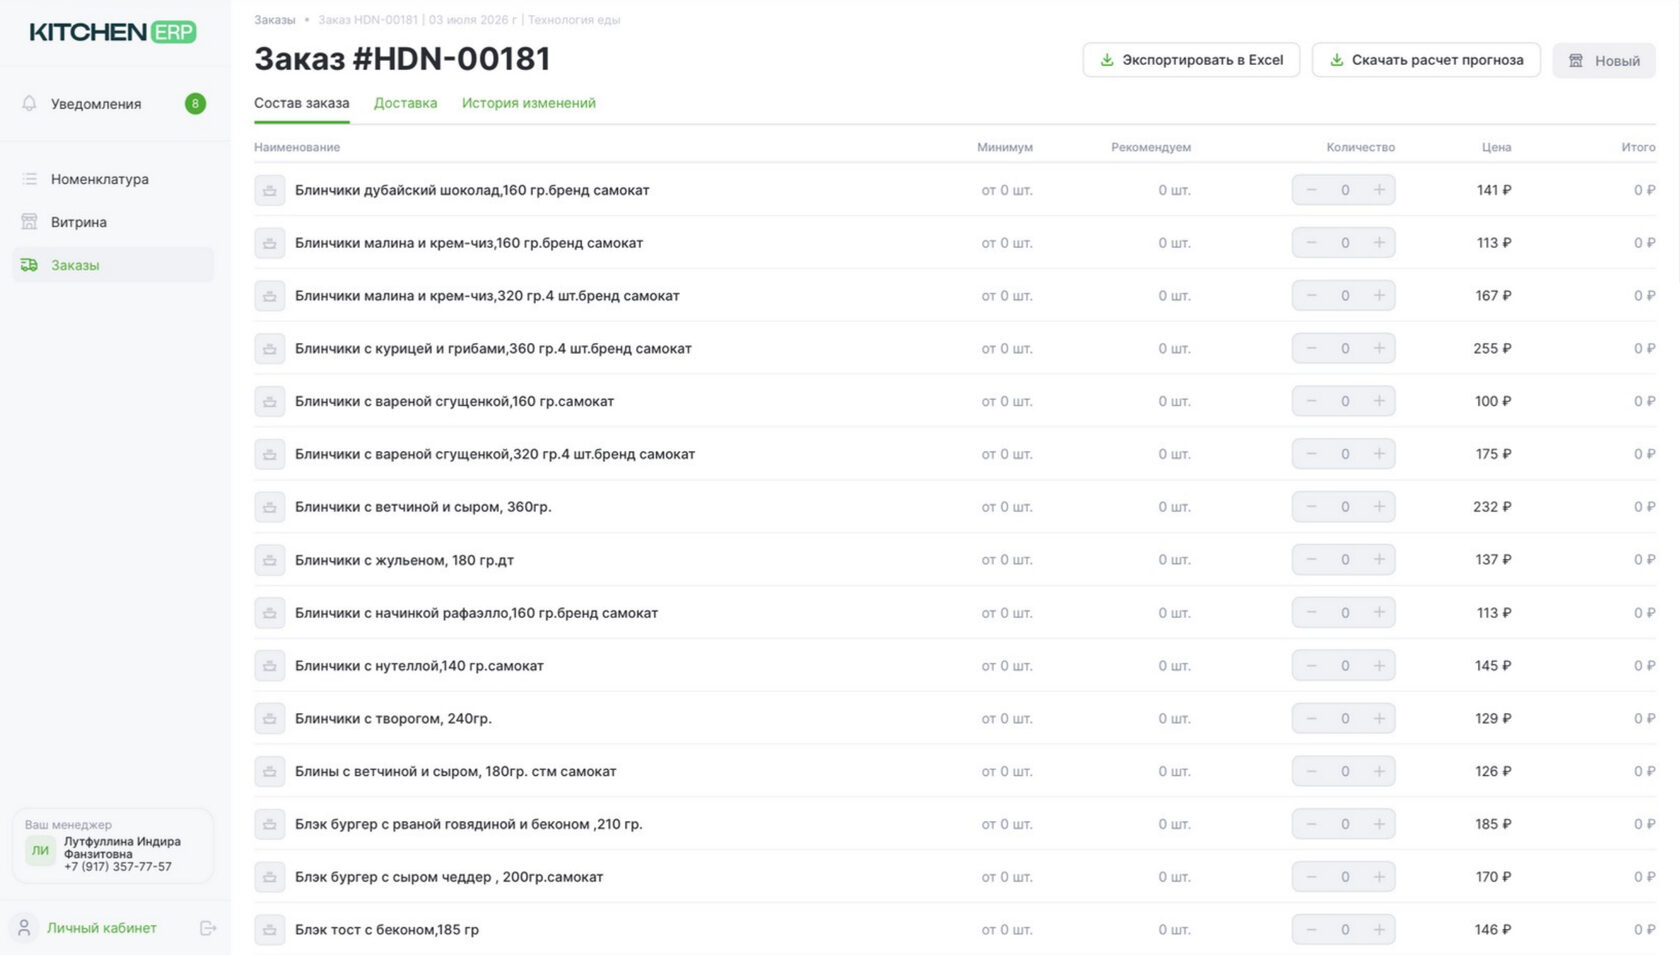This screenshot has width=1680, height=957.
Task: Open Личный кабинет link in sidebar
Action: click(102, 928)
